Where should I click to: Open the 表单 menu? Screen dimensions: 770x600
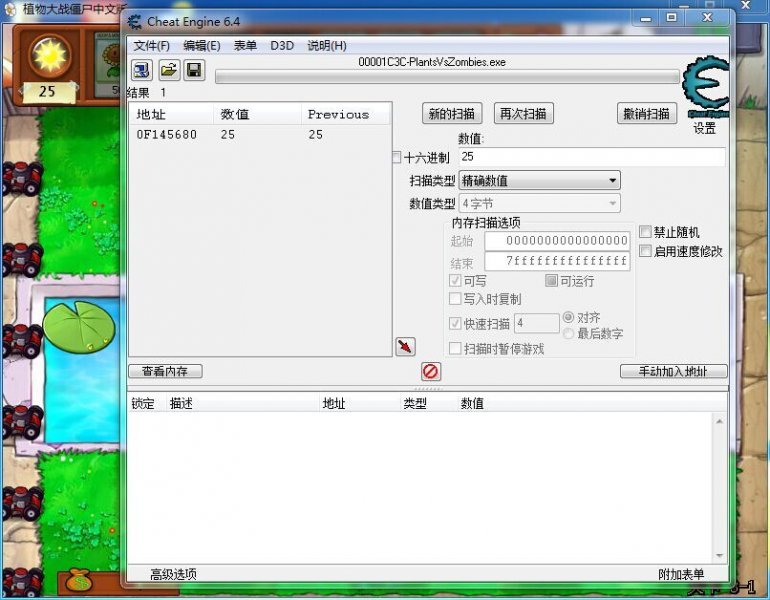[x=245, y=46]
